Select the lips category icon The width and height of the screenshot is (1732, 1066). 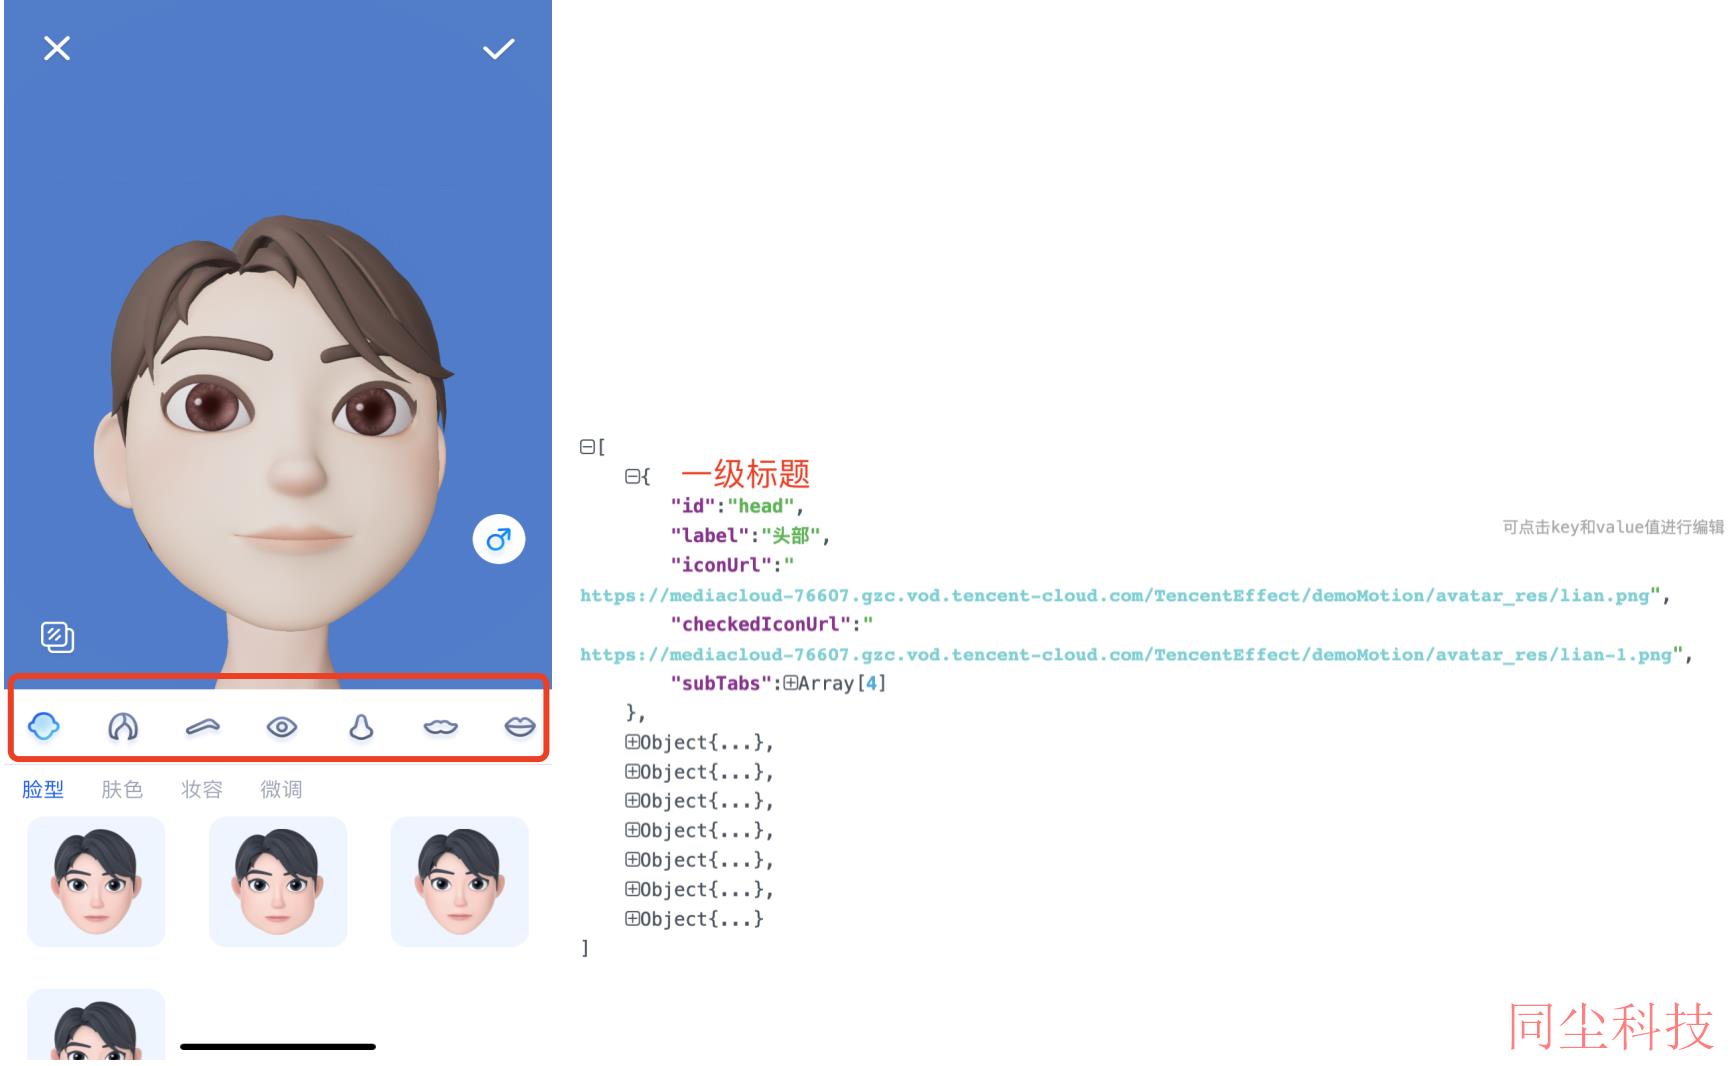(x=520, y=727)
